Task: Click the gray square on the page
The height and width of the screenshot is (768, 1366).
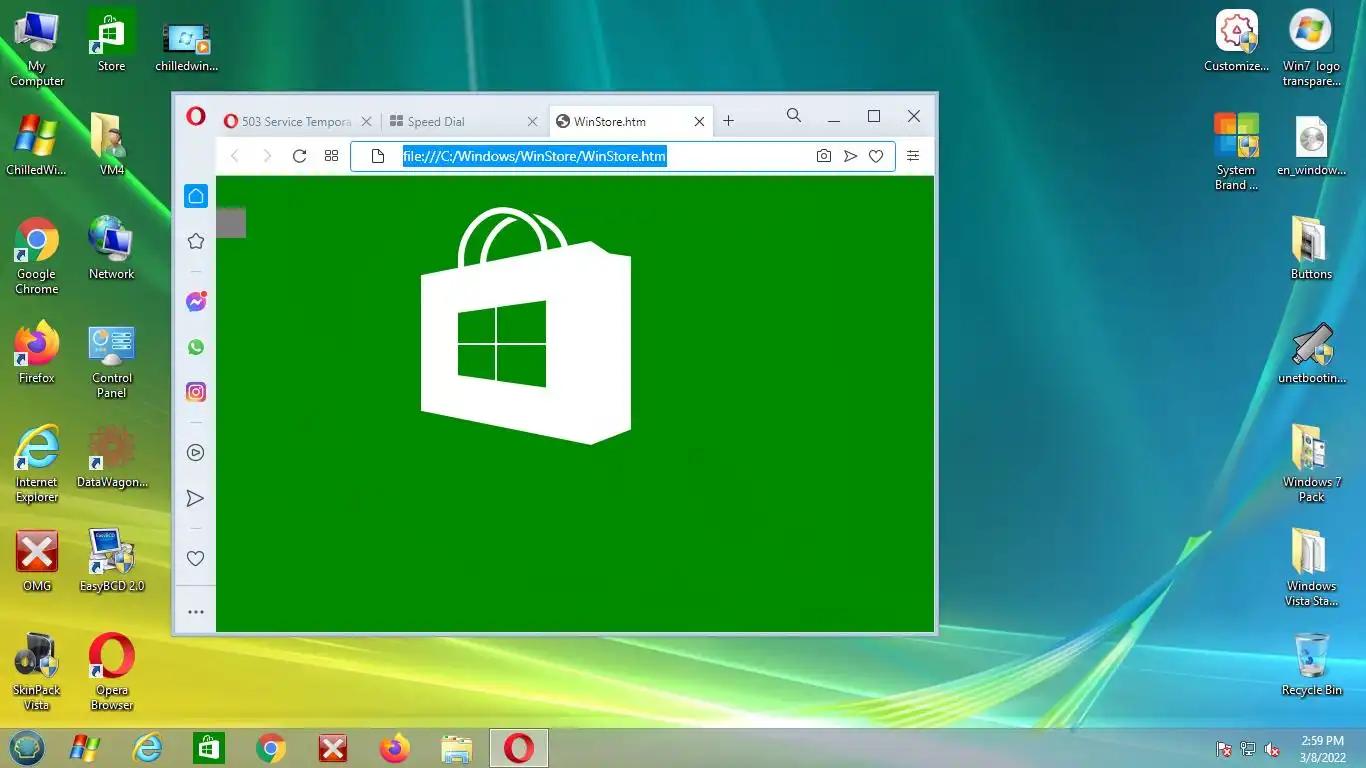Action: click(x=231, y=223)
